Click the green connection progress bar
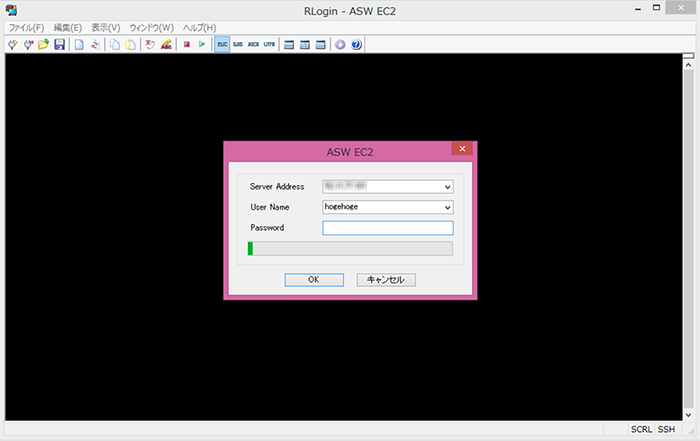Viewport: 700px width, 441px height. [350, 249]
